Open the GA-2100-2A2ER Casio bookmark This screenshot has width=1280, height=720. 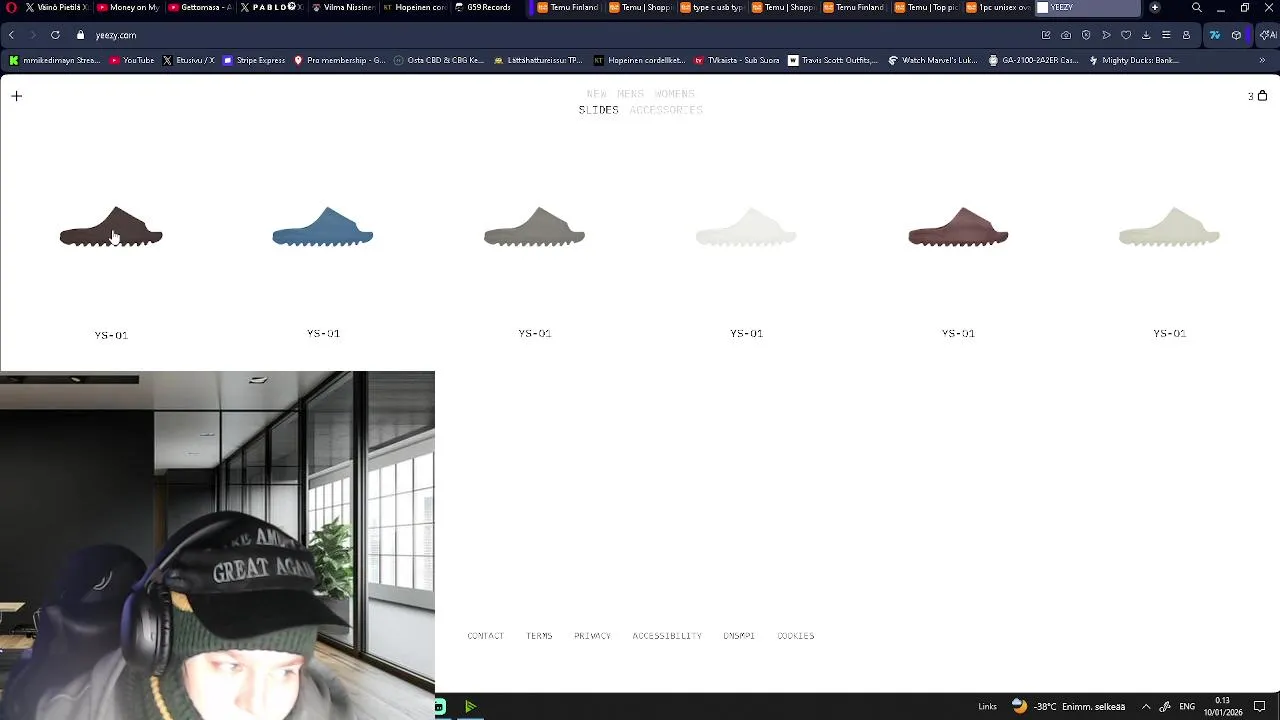[x=1033, y=60]
